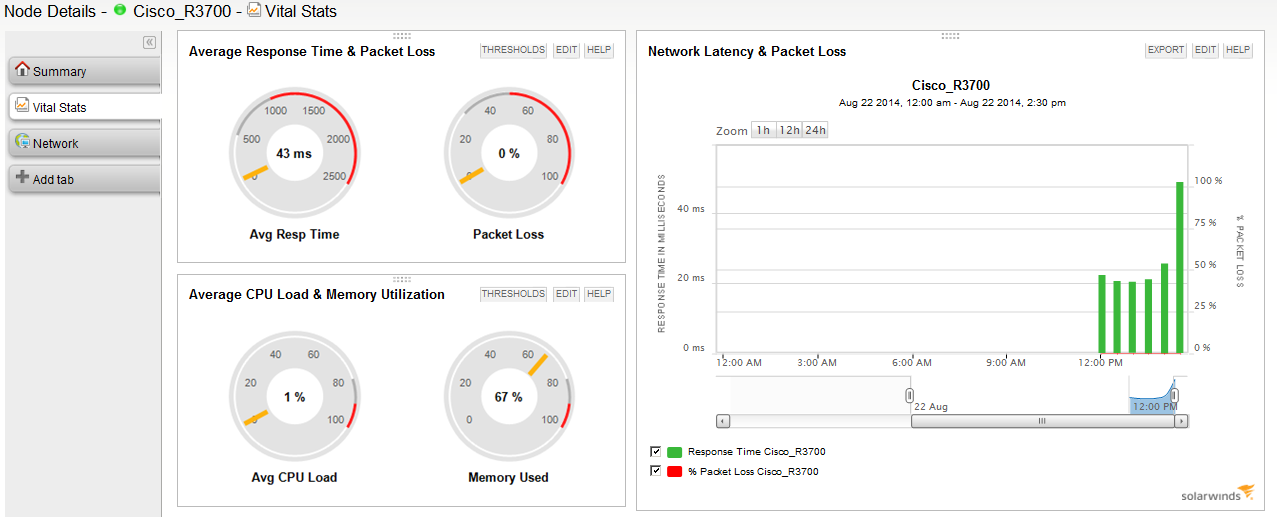The image size is (1277, 517).
Task: Click '1 %' CPU load value
Action: click(x=294, y=397)
